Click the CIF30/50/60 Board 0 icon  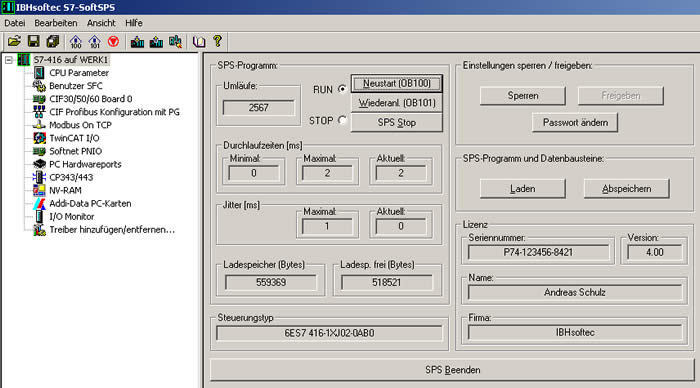coord(39,99)
